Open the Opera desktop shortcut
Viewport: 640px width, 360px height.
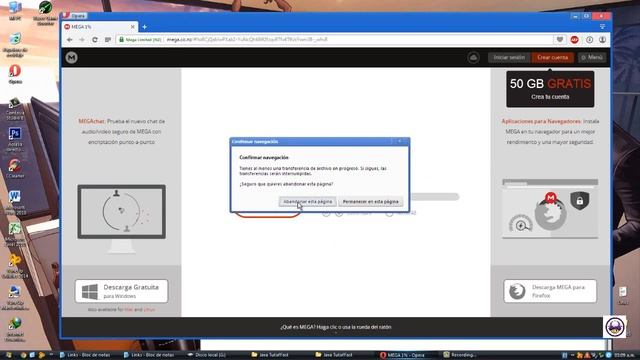click(x=15, y=74)
